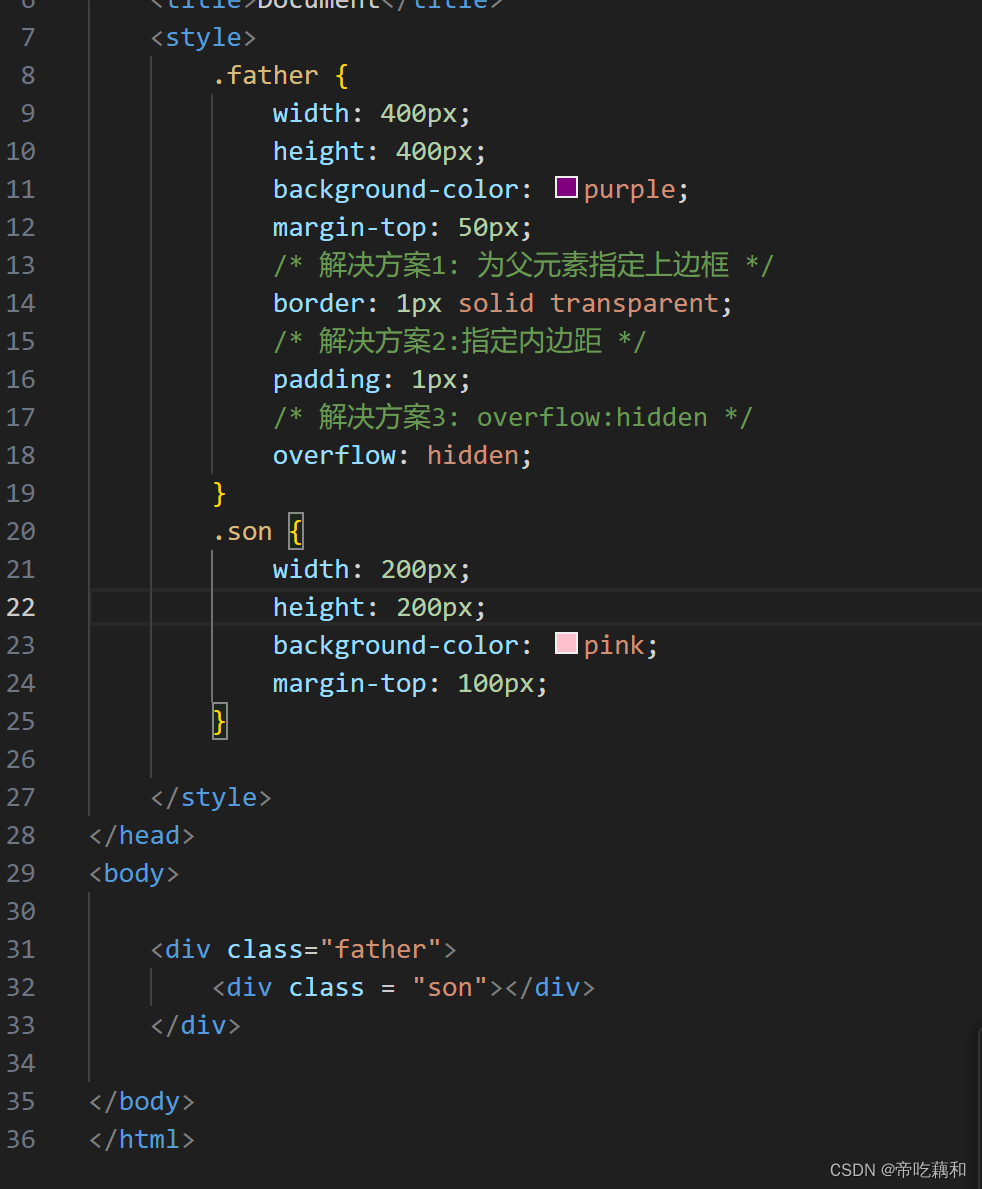Click the word solid in border rule
This screenshot has height=1189, width=982.
pos(496,303)
